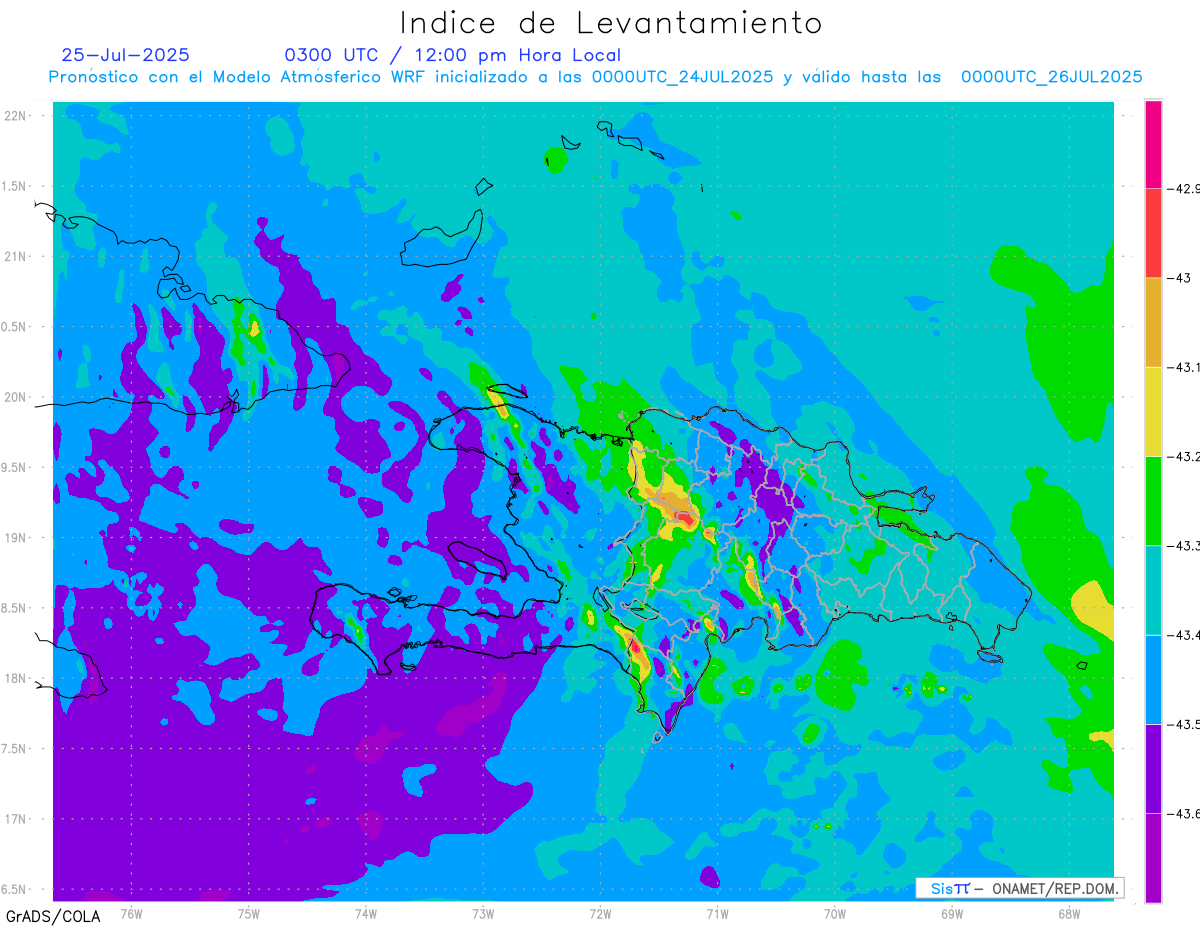Screen dimensions: 1200x927
Task: Click the '1.5N' latitude label
Action: (16, 186)
